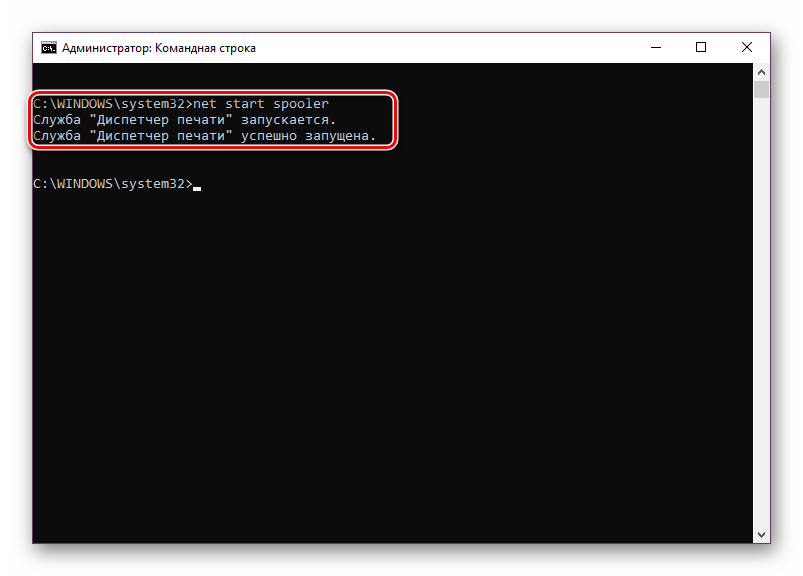The width and height of the screenshot is (803, 576).
Task: Click the blinking cursor at the last prompt
Action: [197, 186]
